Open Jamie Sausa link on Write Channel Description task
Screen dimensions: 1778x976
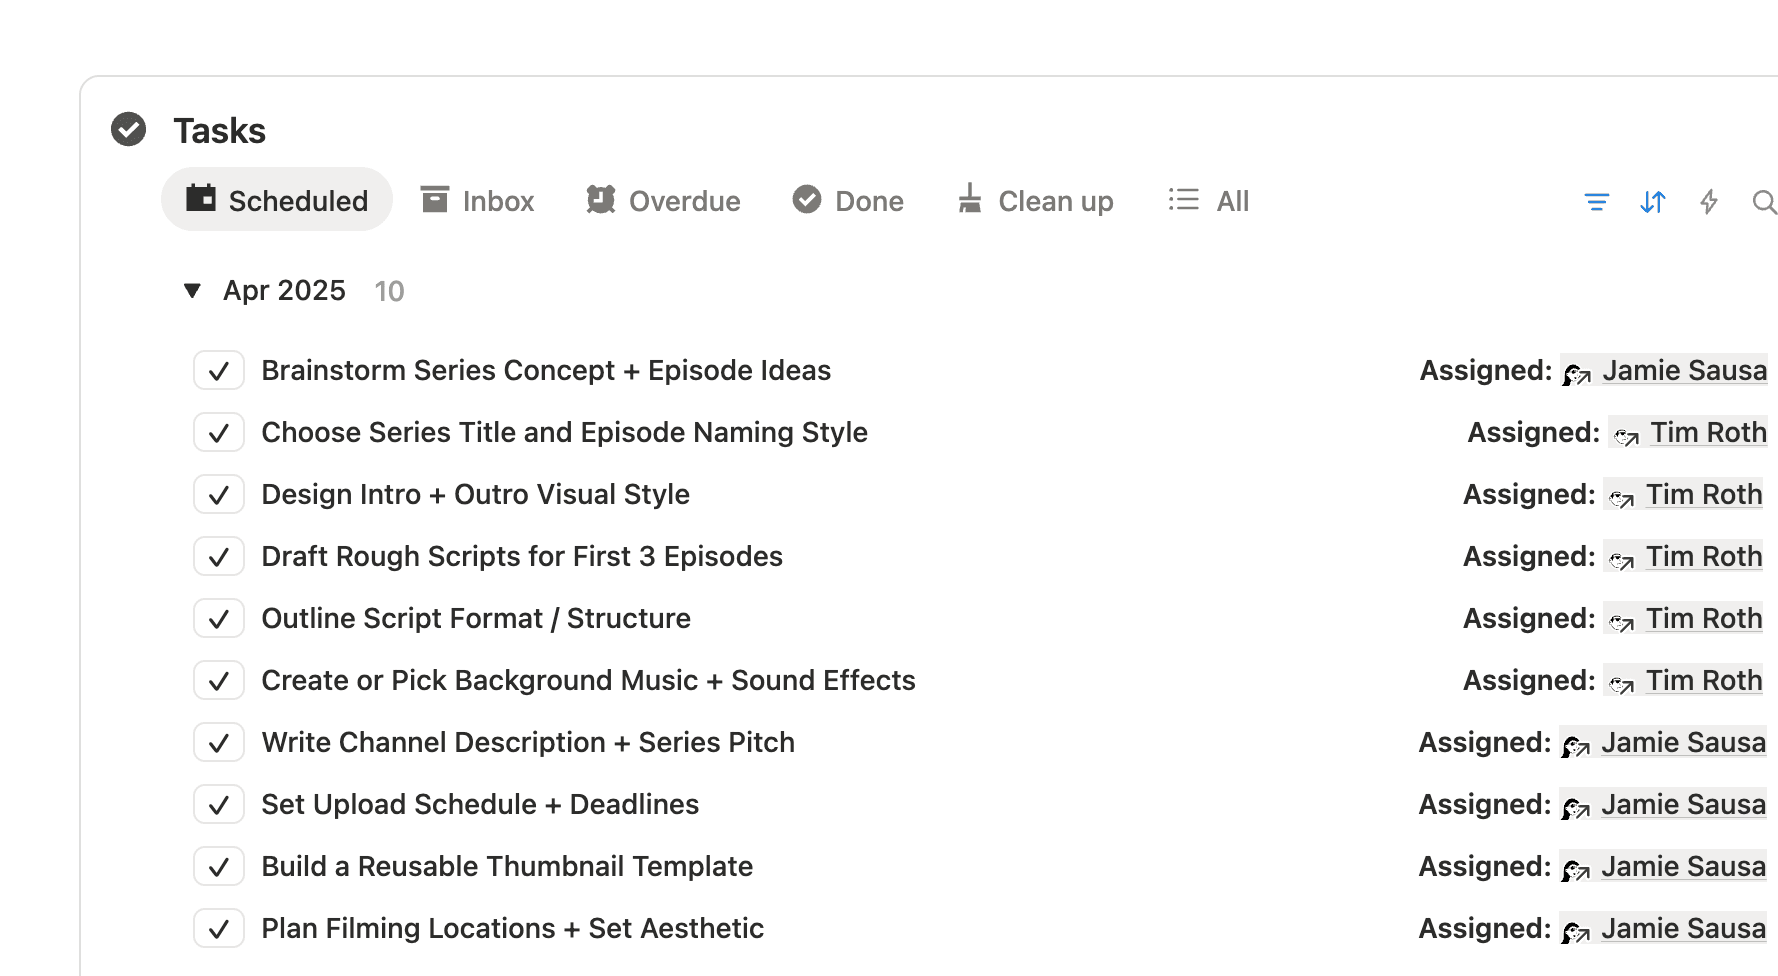1683,742
